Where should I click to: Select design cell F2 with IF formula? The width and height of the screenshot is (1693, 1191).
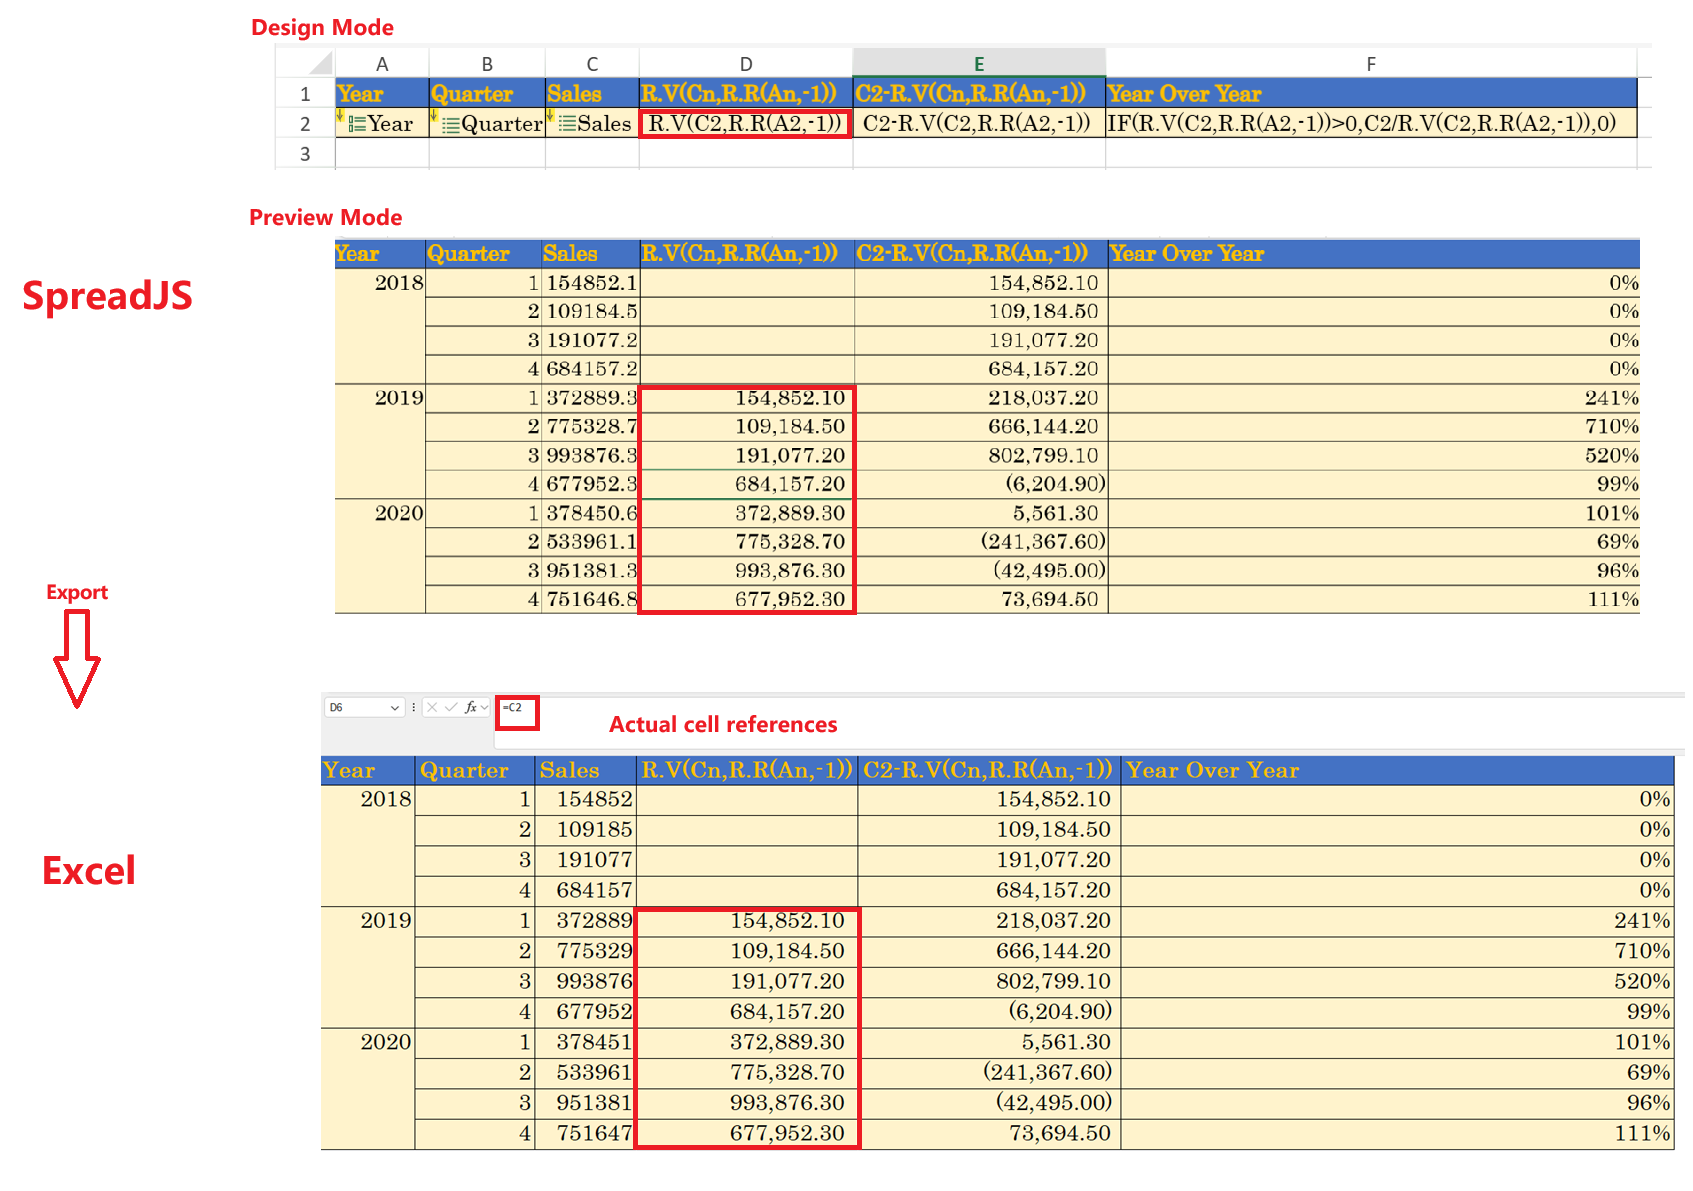(x=1370, y=124)
